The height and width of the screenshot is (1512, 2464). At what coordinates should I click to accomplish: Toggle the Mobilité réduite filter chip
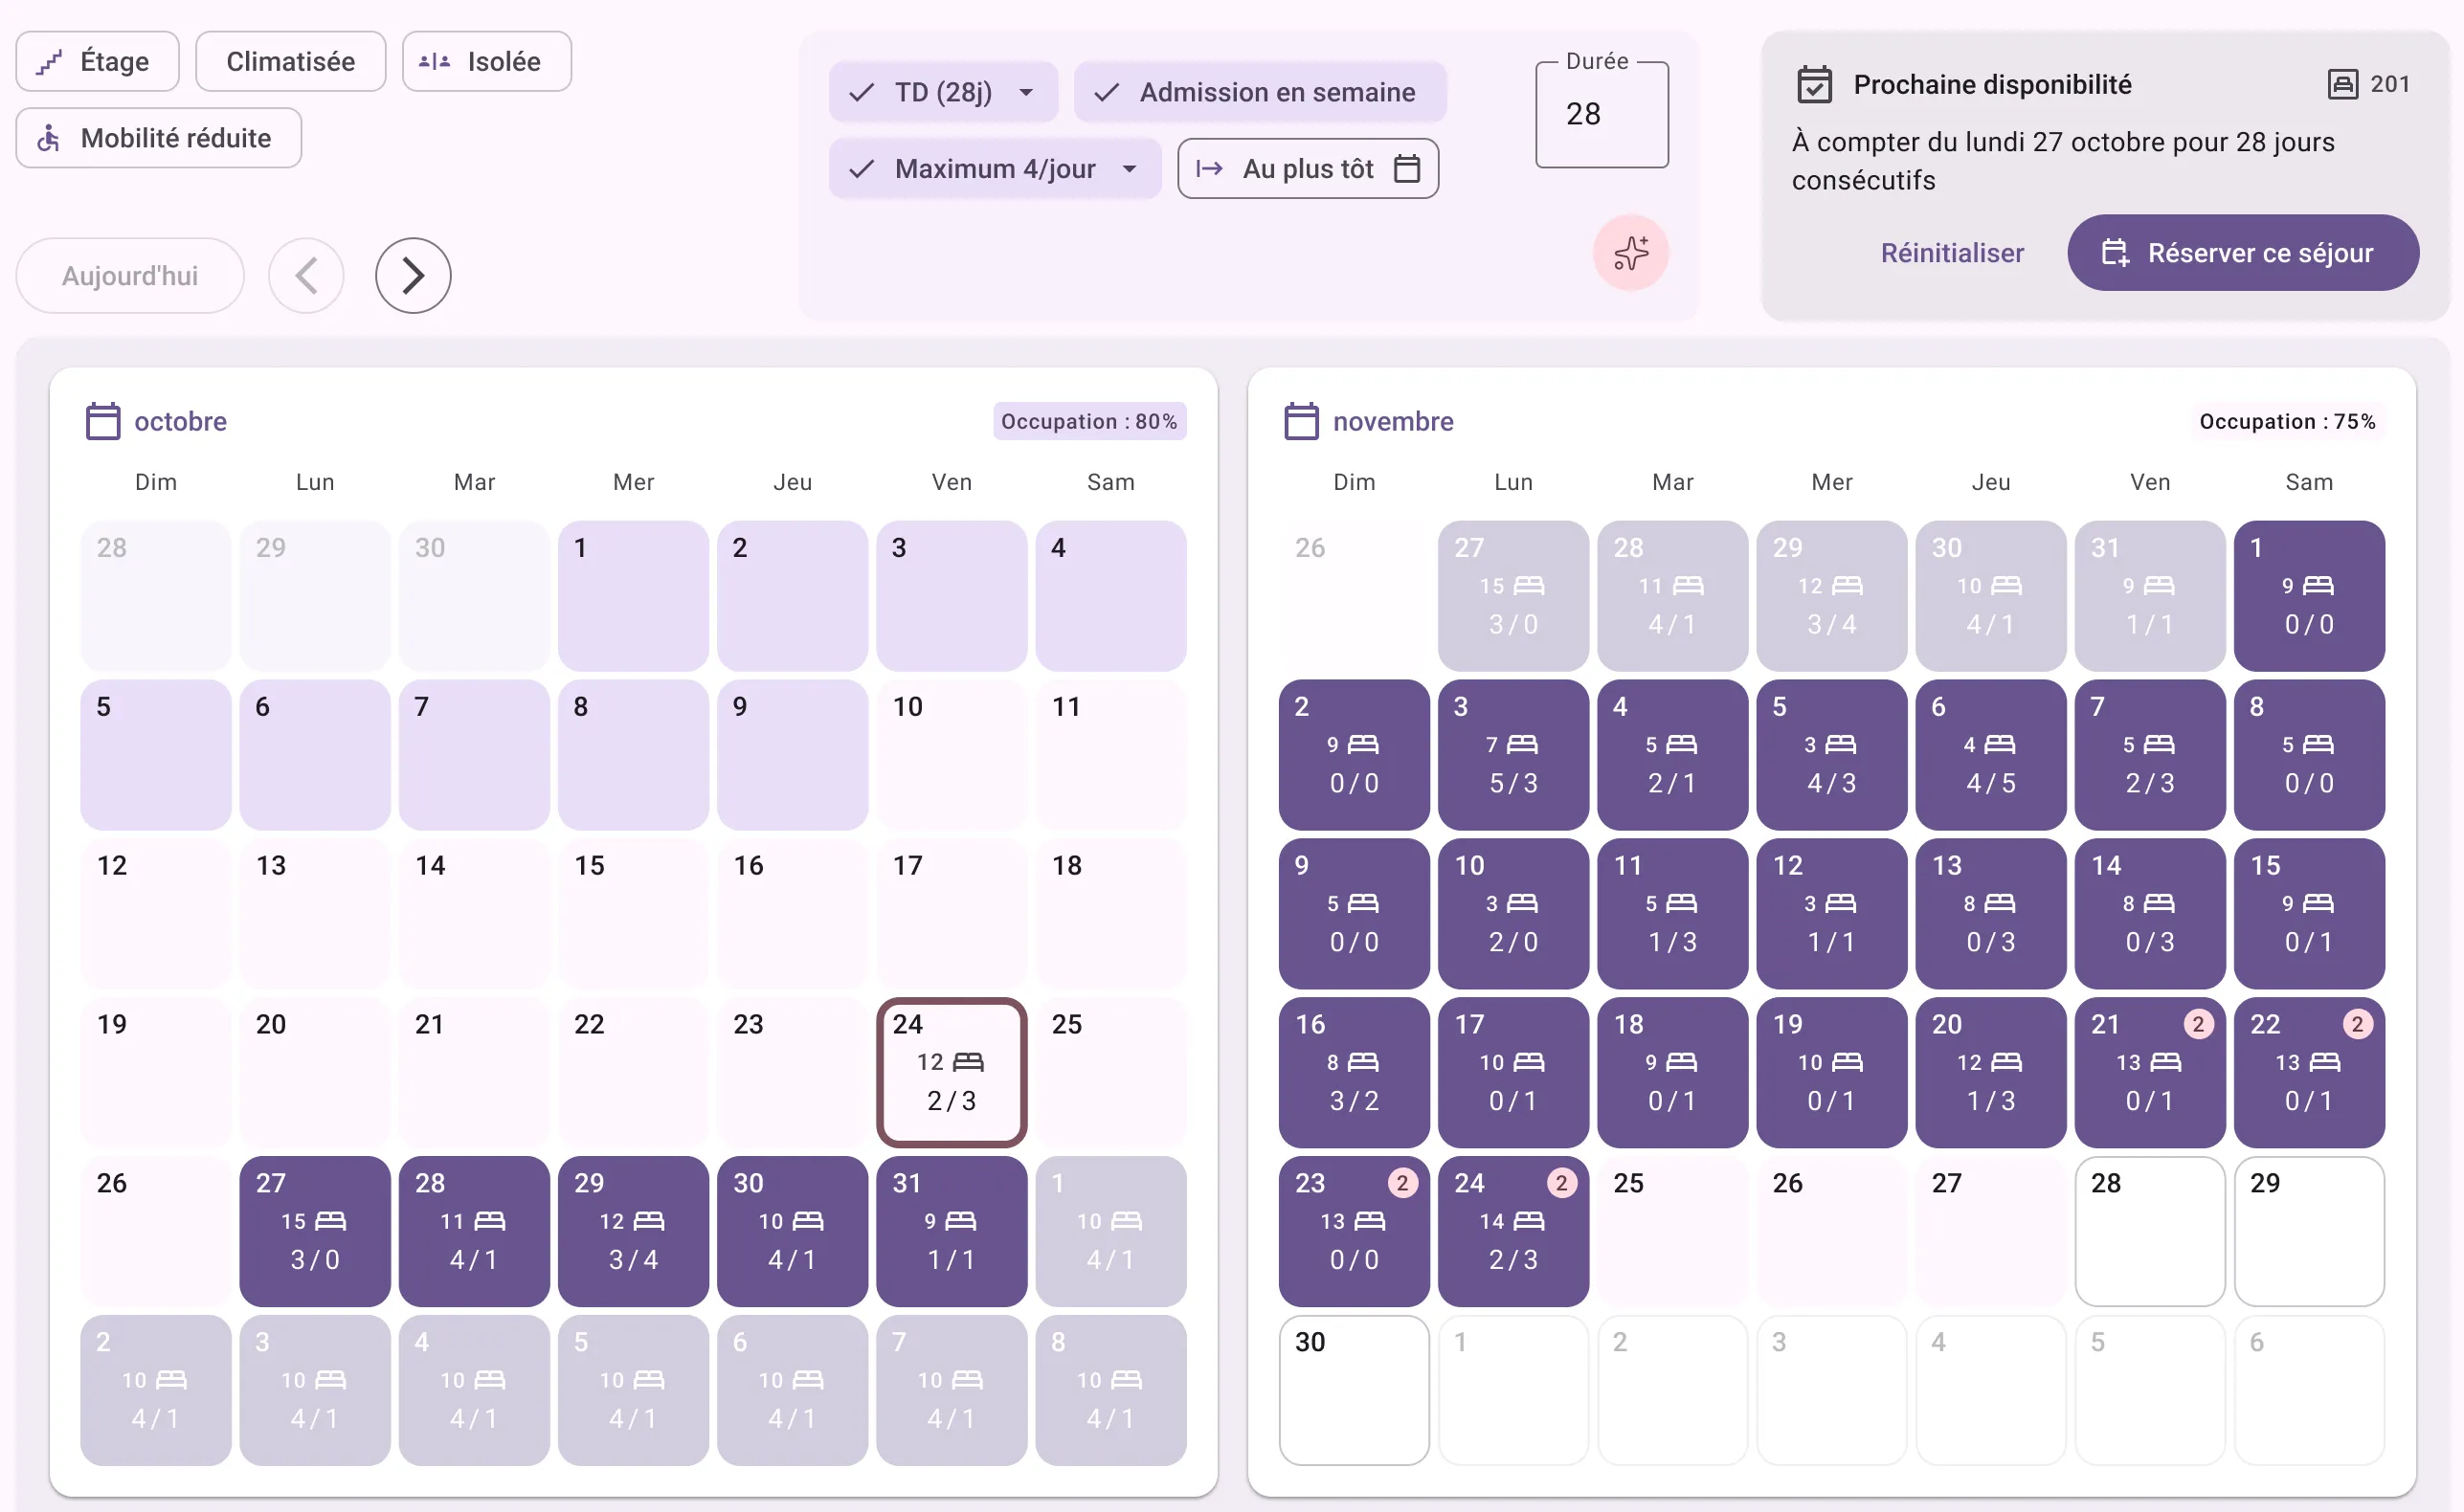(158, 138)
